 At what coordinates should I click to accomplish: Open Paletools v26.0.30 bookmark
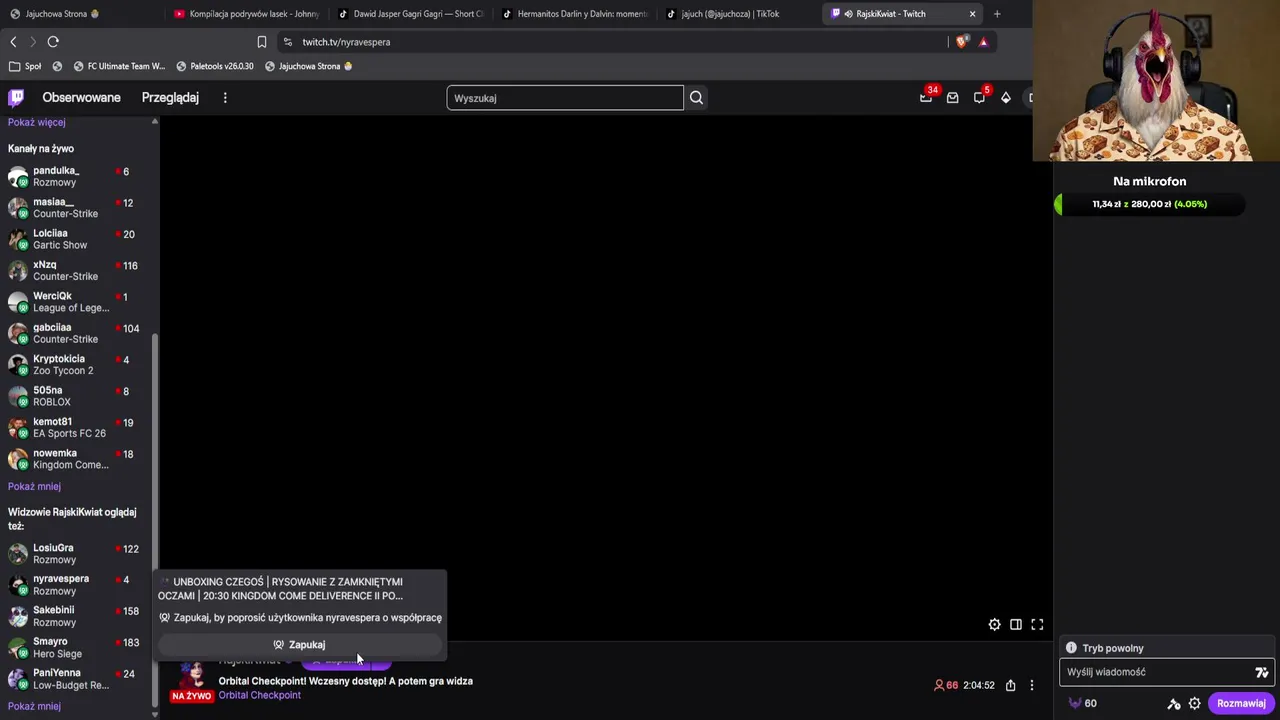pos(214,66)
